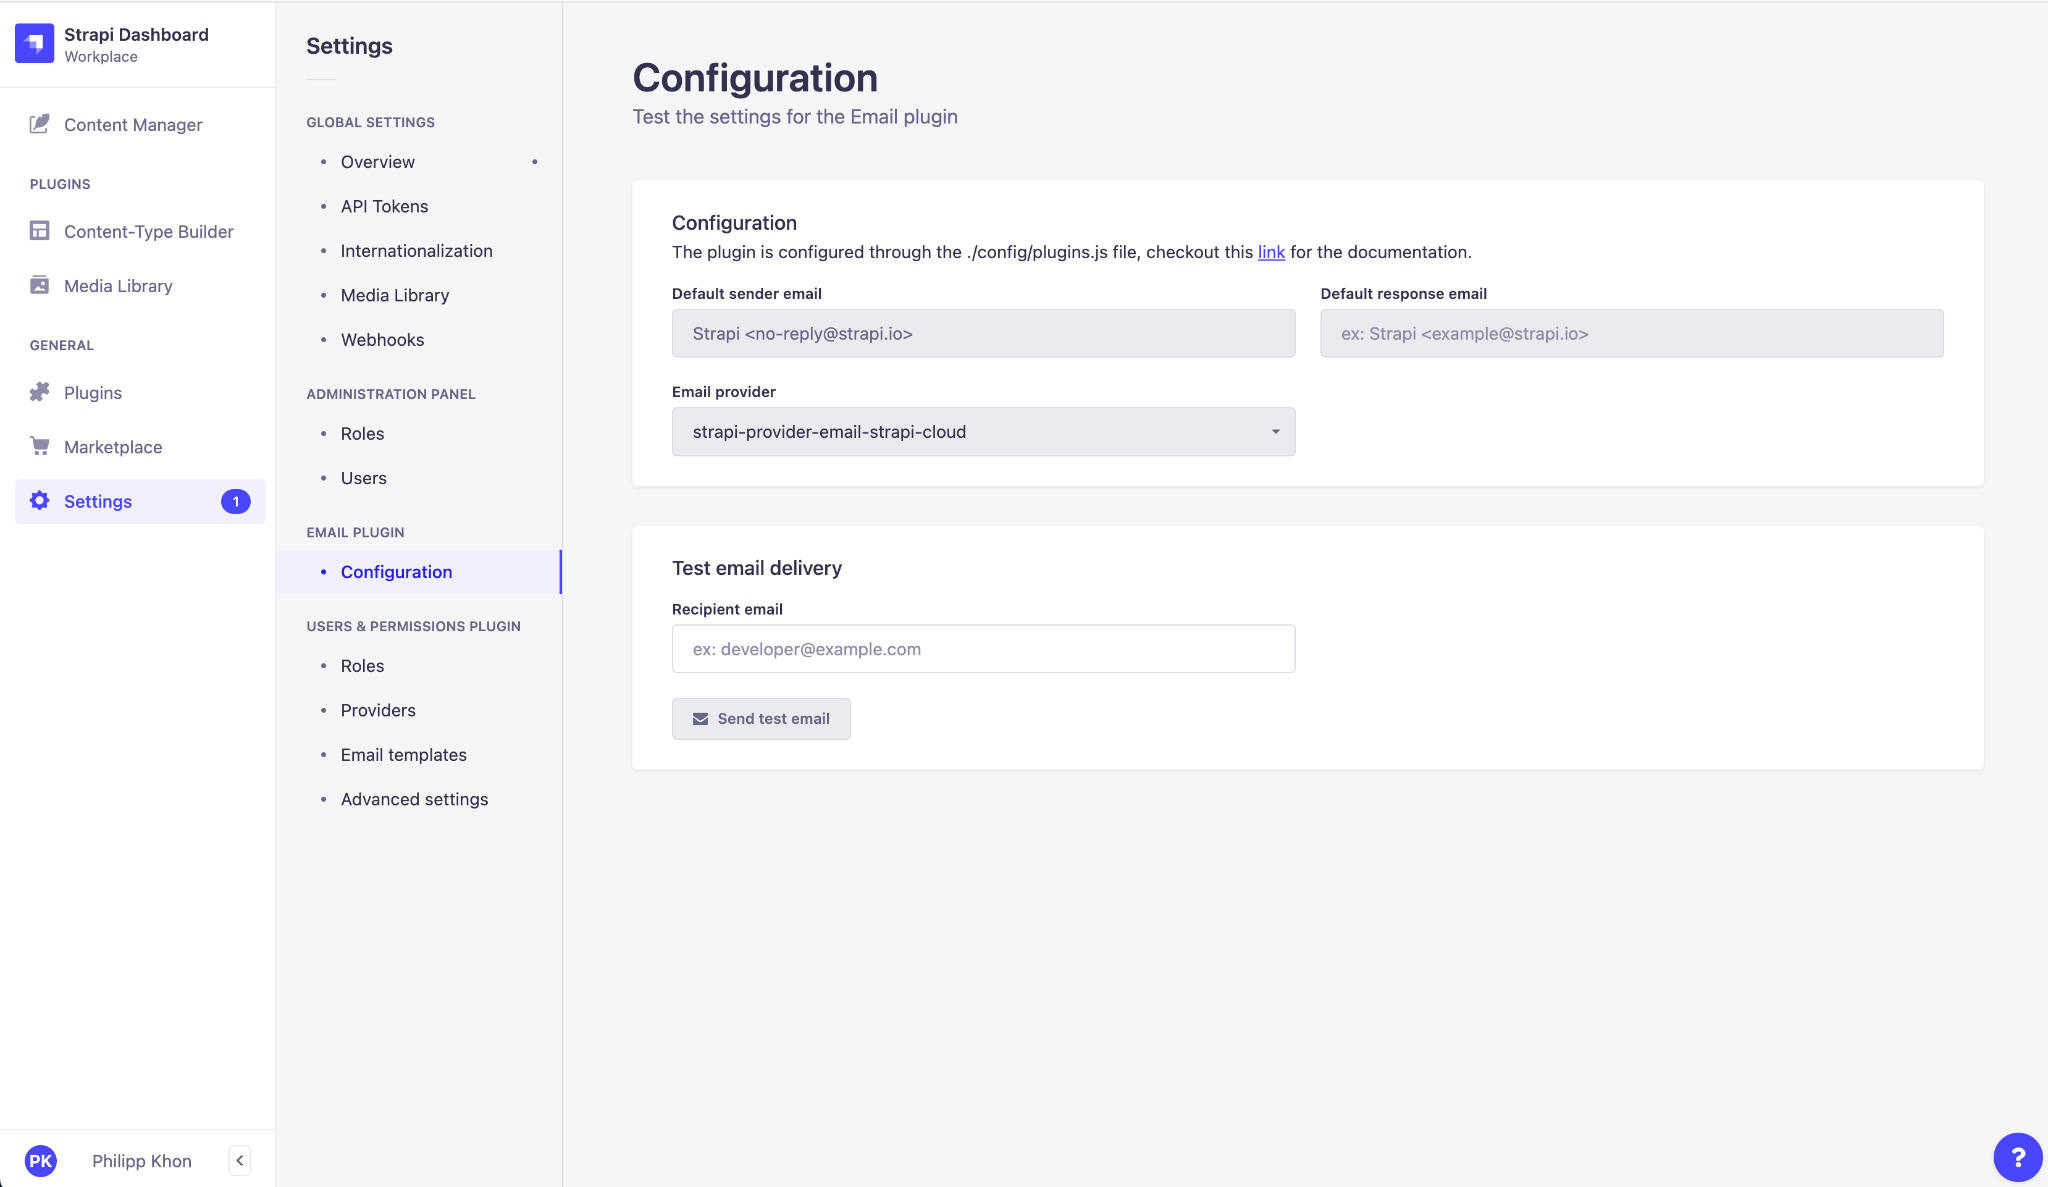Click the Recipient email input field
The image size is (2048, 1187).
(982, 649)
